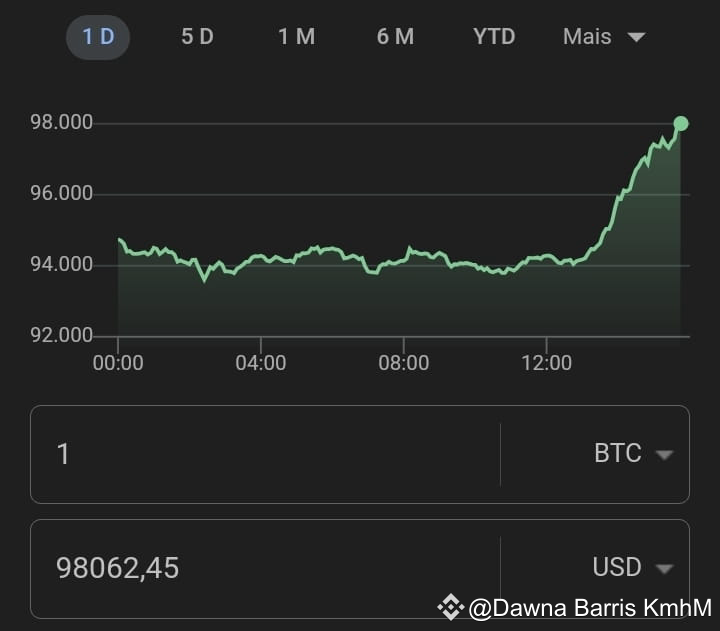Show the 1 M chart range

pos(297,37)
